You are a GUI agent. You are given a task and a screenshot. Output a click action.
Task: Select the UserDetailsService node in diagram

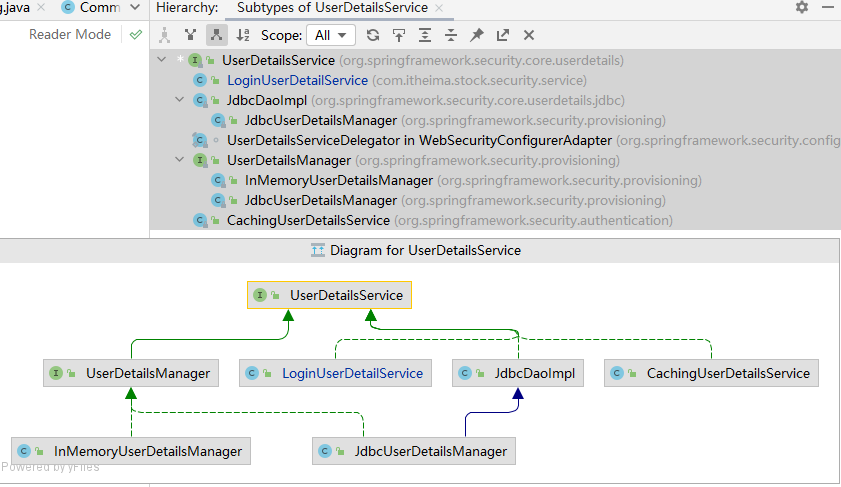329,295
